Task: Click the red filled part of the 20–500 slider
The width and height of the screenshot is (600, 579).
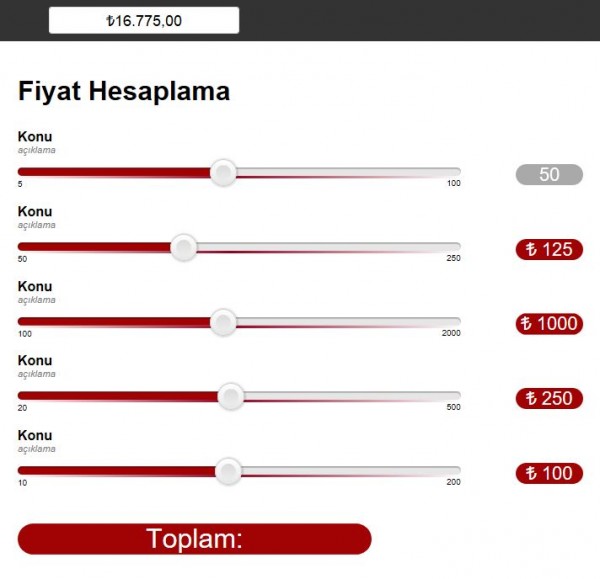Action: 120,397
